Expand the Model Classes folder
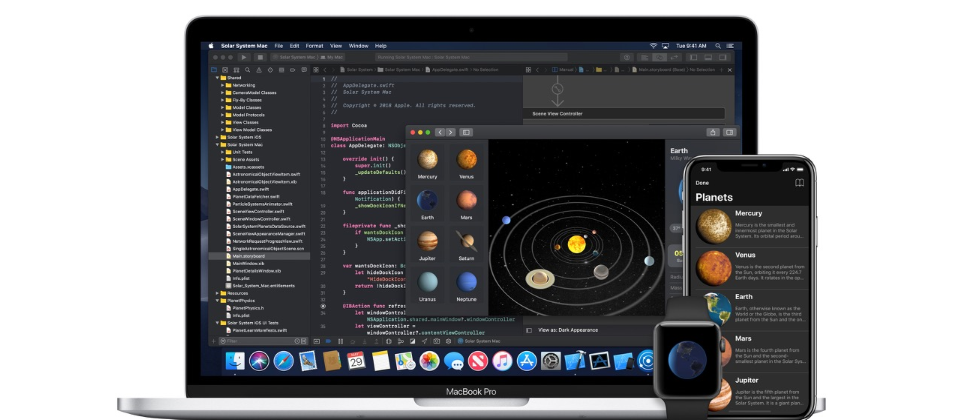The width and height of the screenshot is (960, 420). [223, 107]
